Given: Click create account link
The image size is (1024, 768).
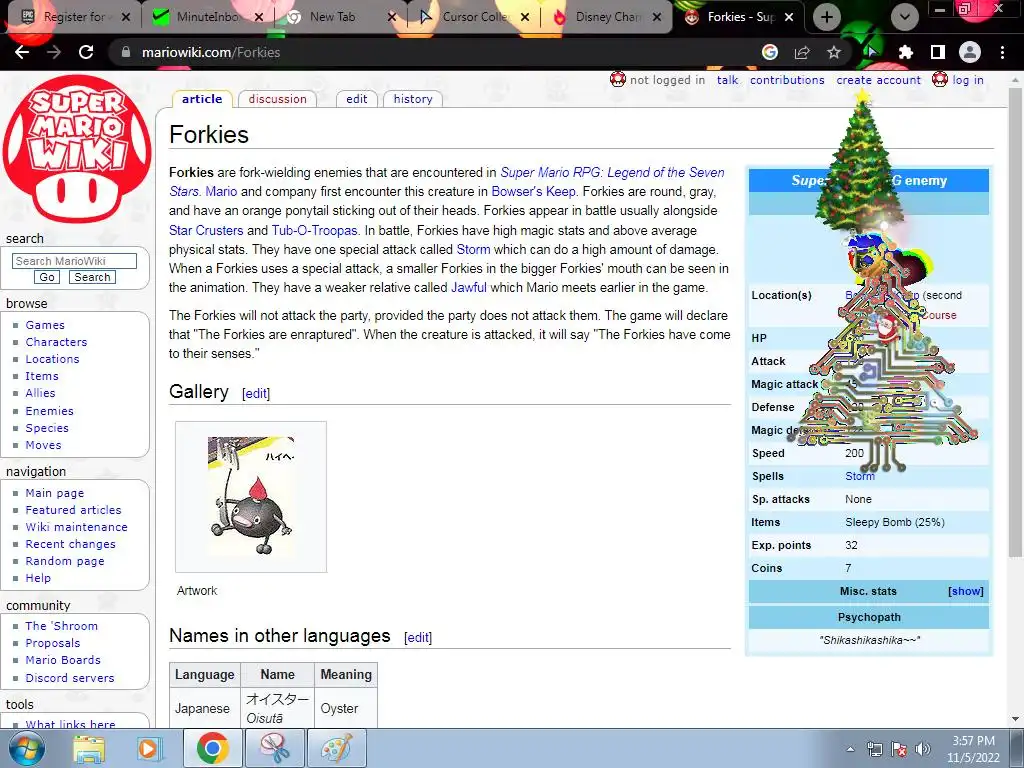Looking at the screenshot, I should [x=878, y=80].
